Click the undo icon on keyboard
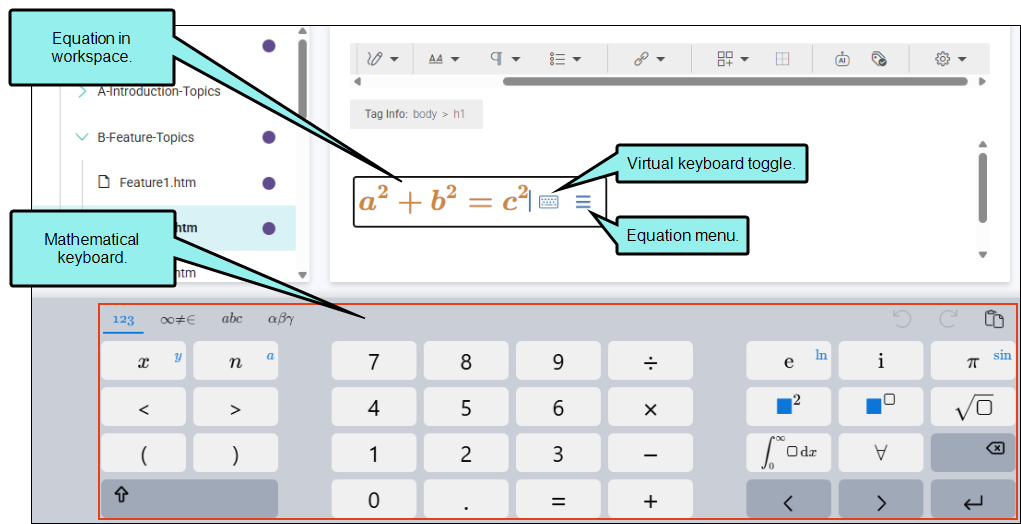 point(901,319)
